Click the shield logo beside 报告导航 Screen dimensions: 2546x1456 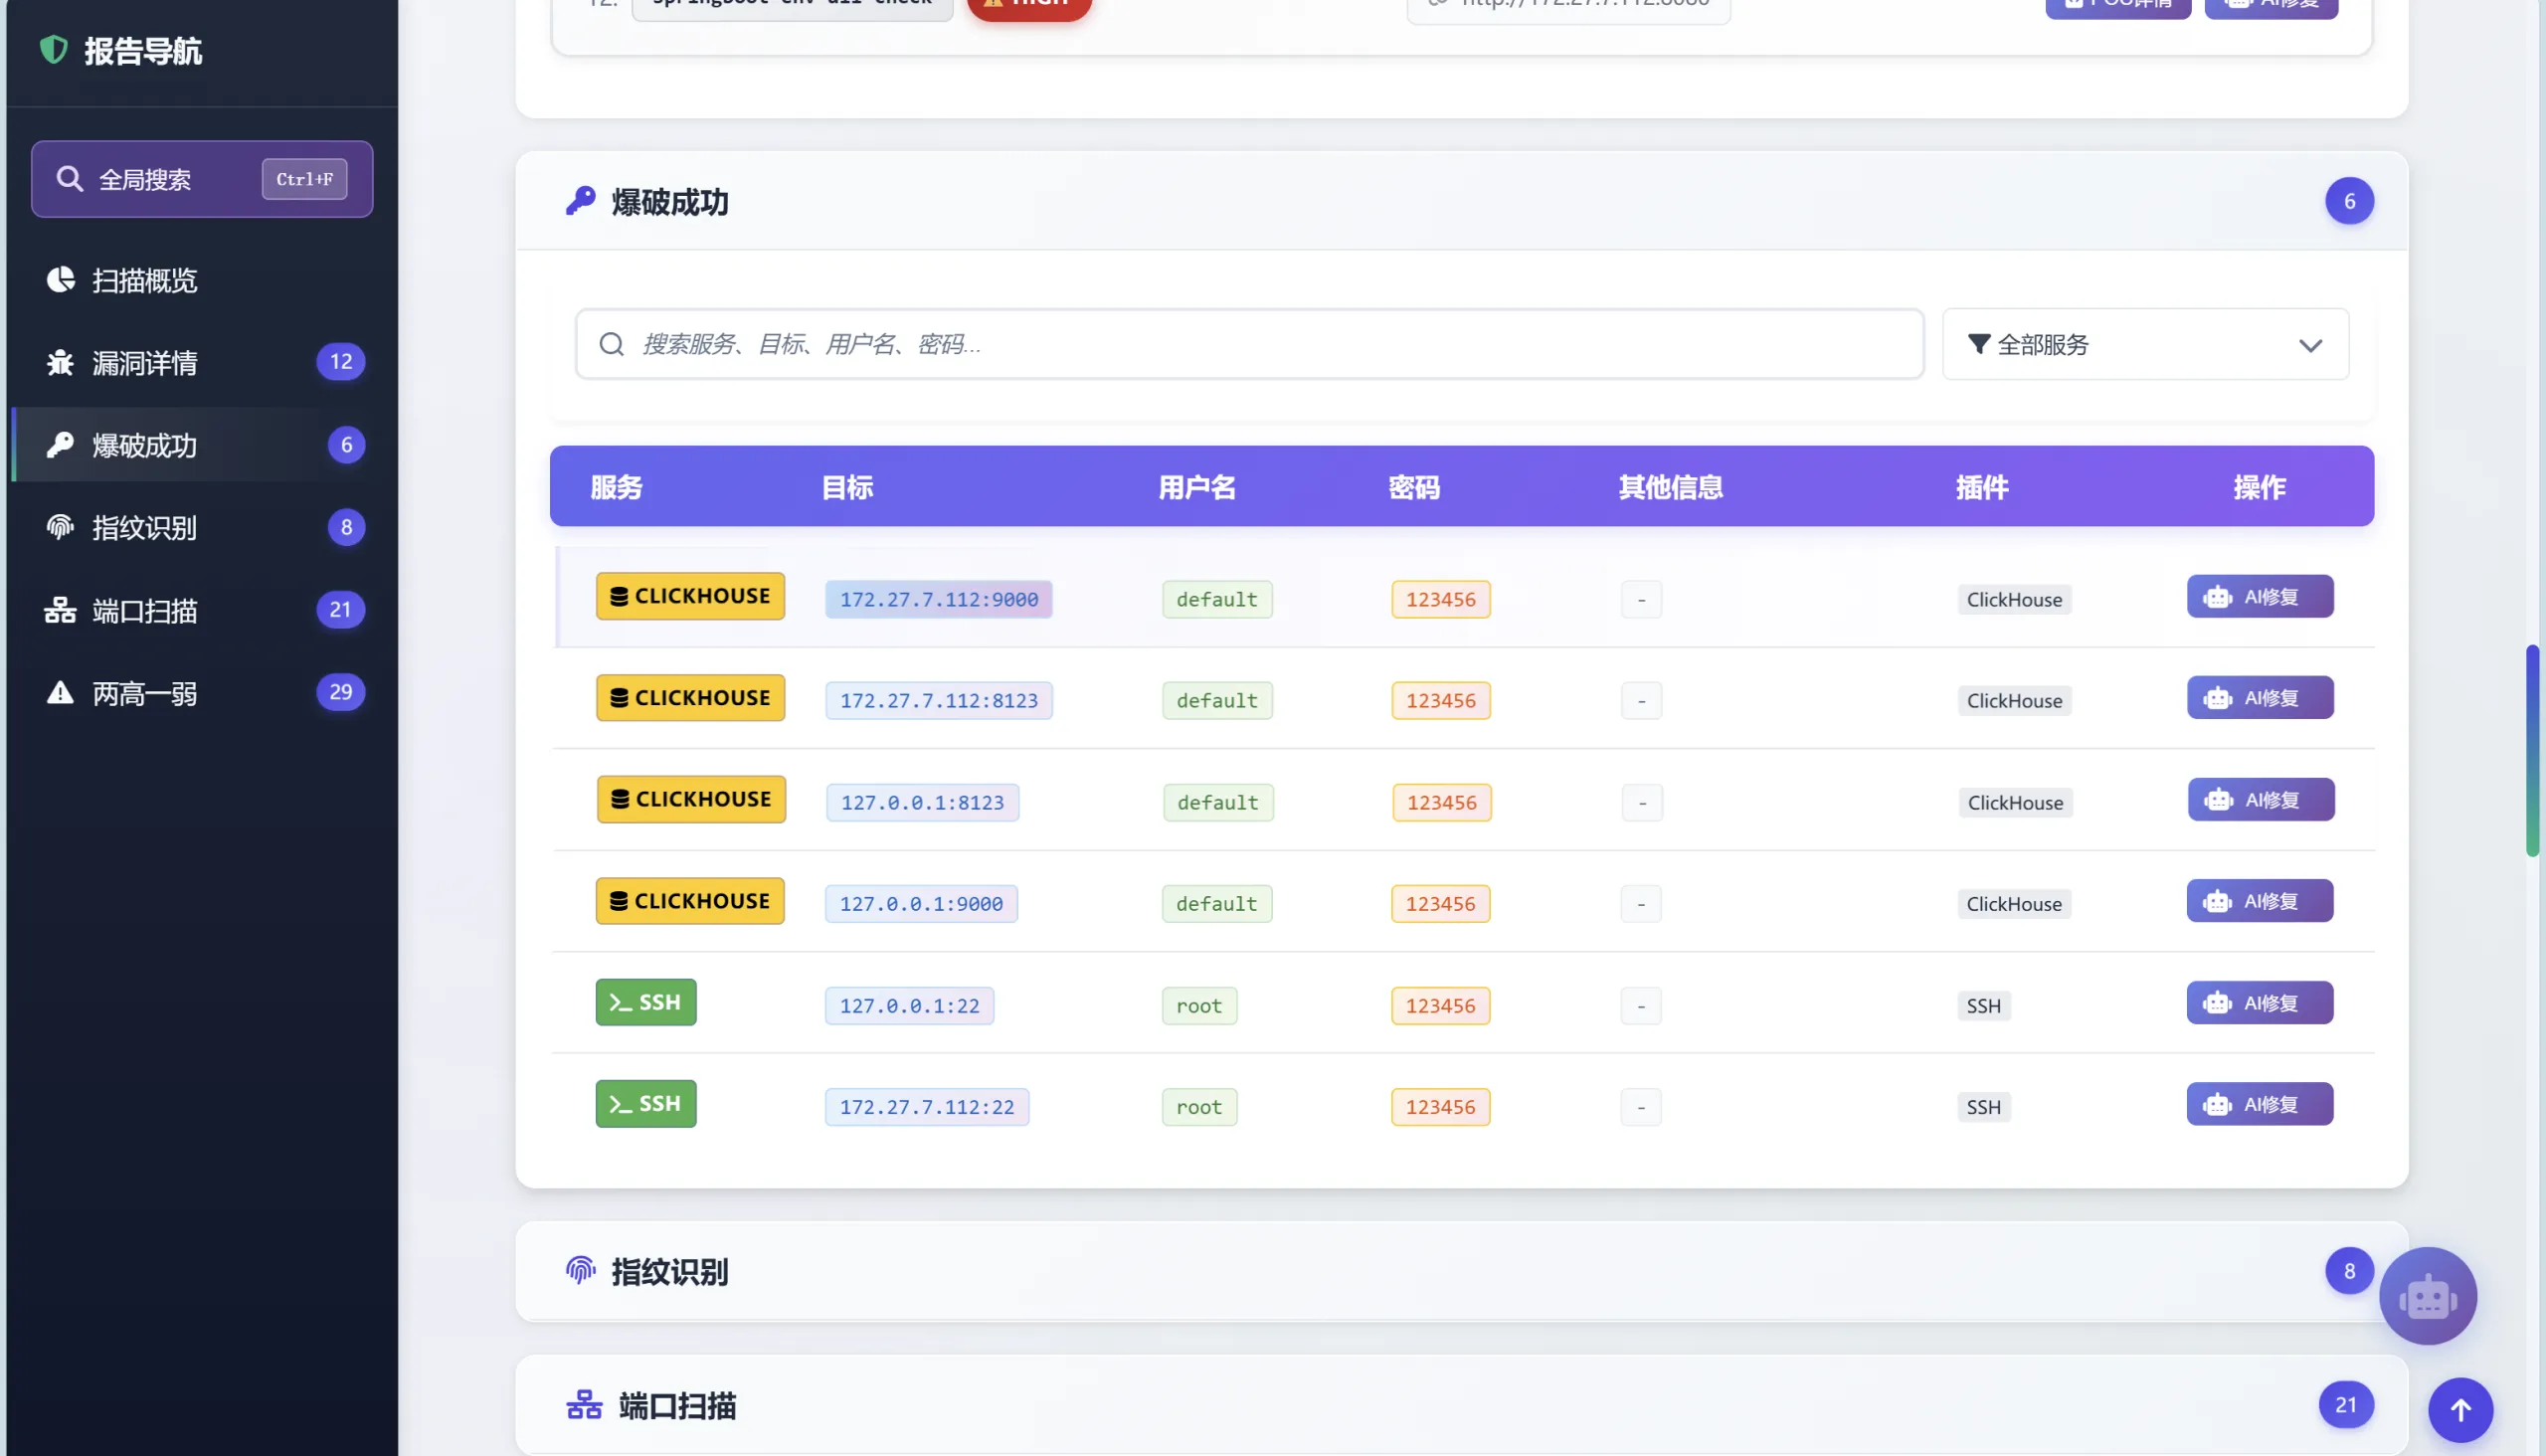pyautogui.click(x=52, y=49)
